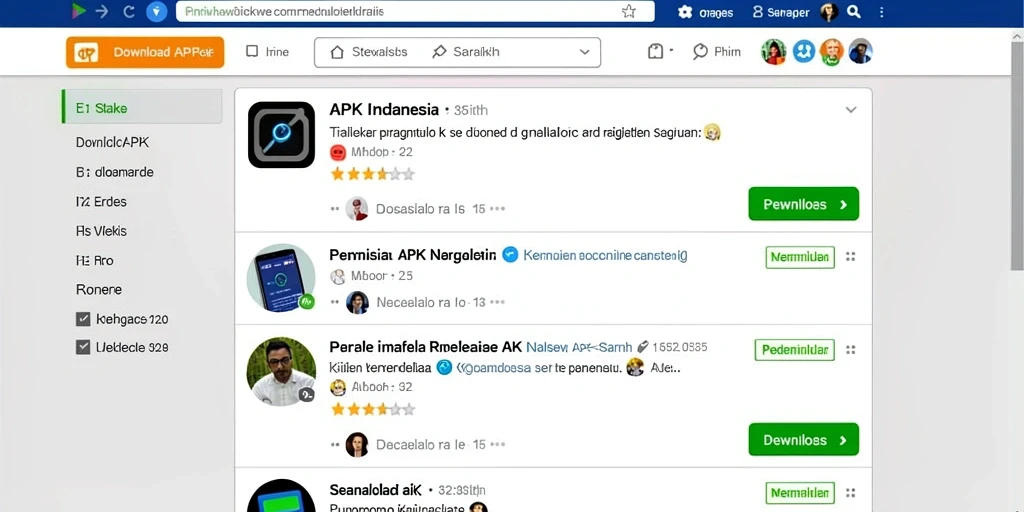Open B: dioamarde in the sidebar

coord(115,172)
